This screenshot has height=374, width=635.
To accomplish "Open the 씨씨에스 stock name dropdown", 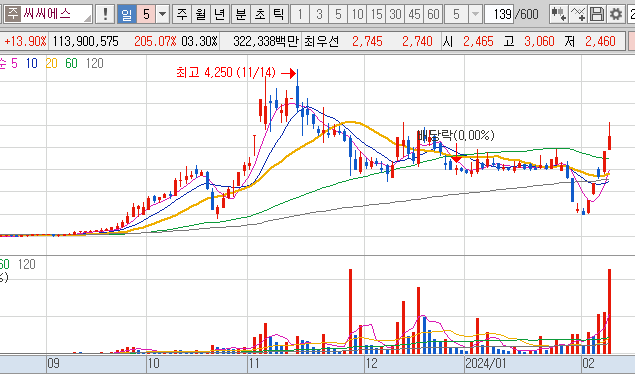I will coord(87,18).
